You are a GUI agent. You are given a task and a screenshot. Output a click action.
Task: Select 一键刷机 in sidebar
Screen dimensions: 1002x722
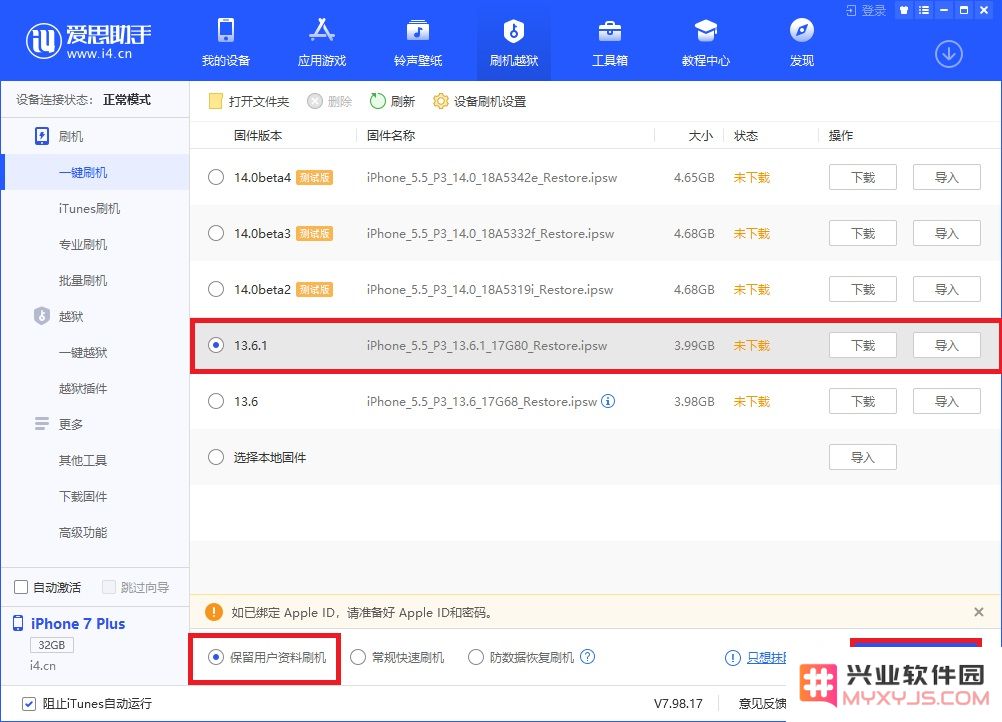(95, 173)
